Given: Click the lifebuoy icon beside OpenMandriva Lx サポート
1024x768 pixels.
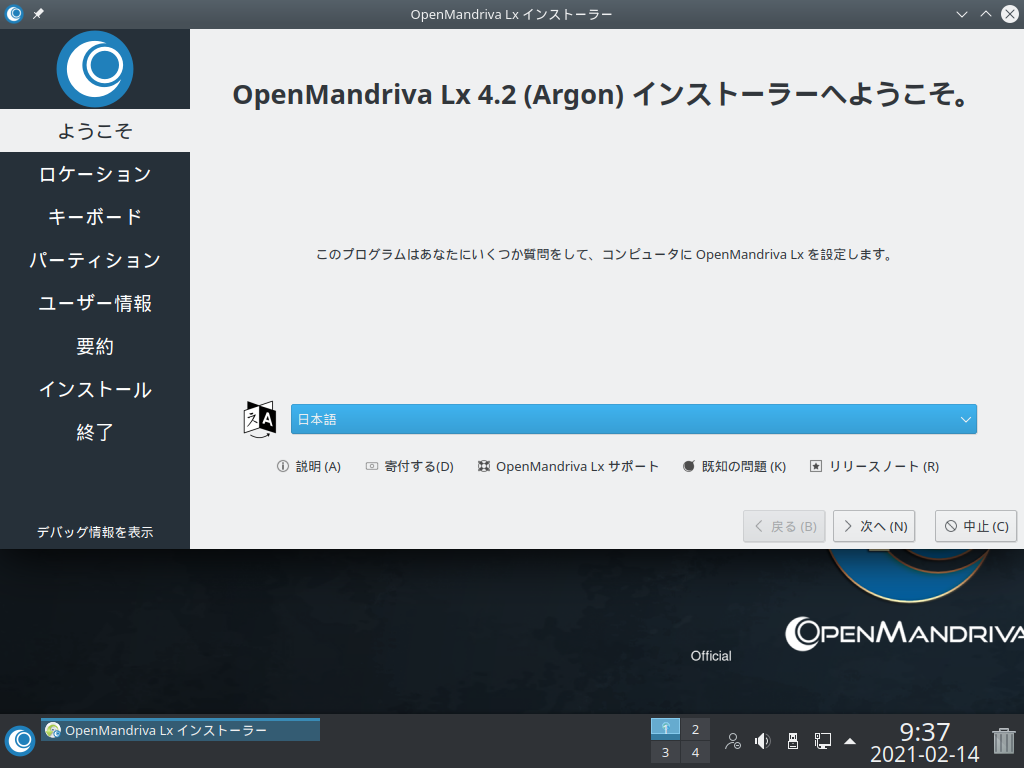Looking at the screenshot, I should click(483, 466).
